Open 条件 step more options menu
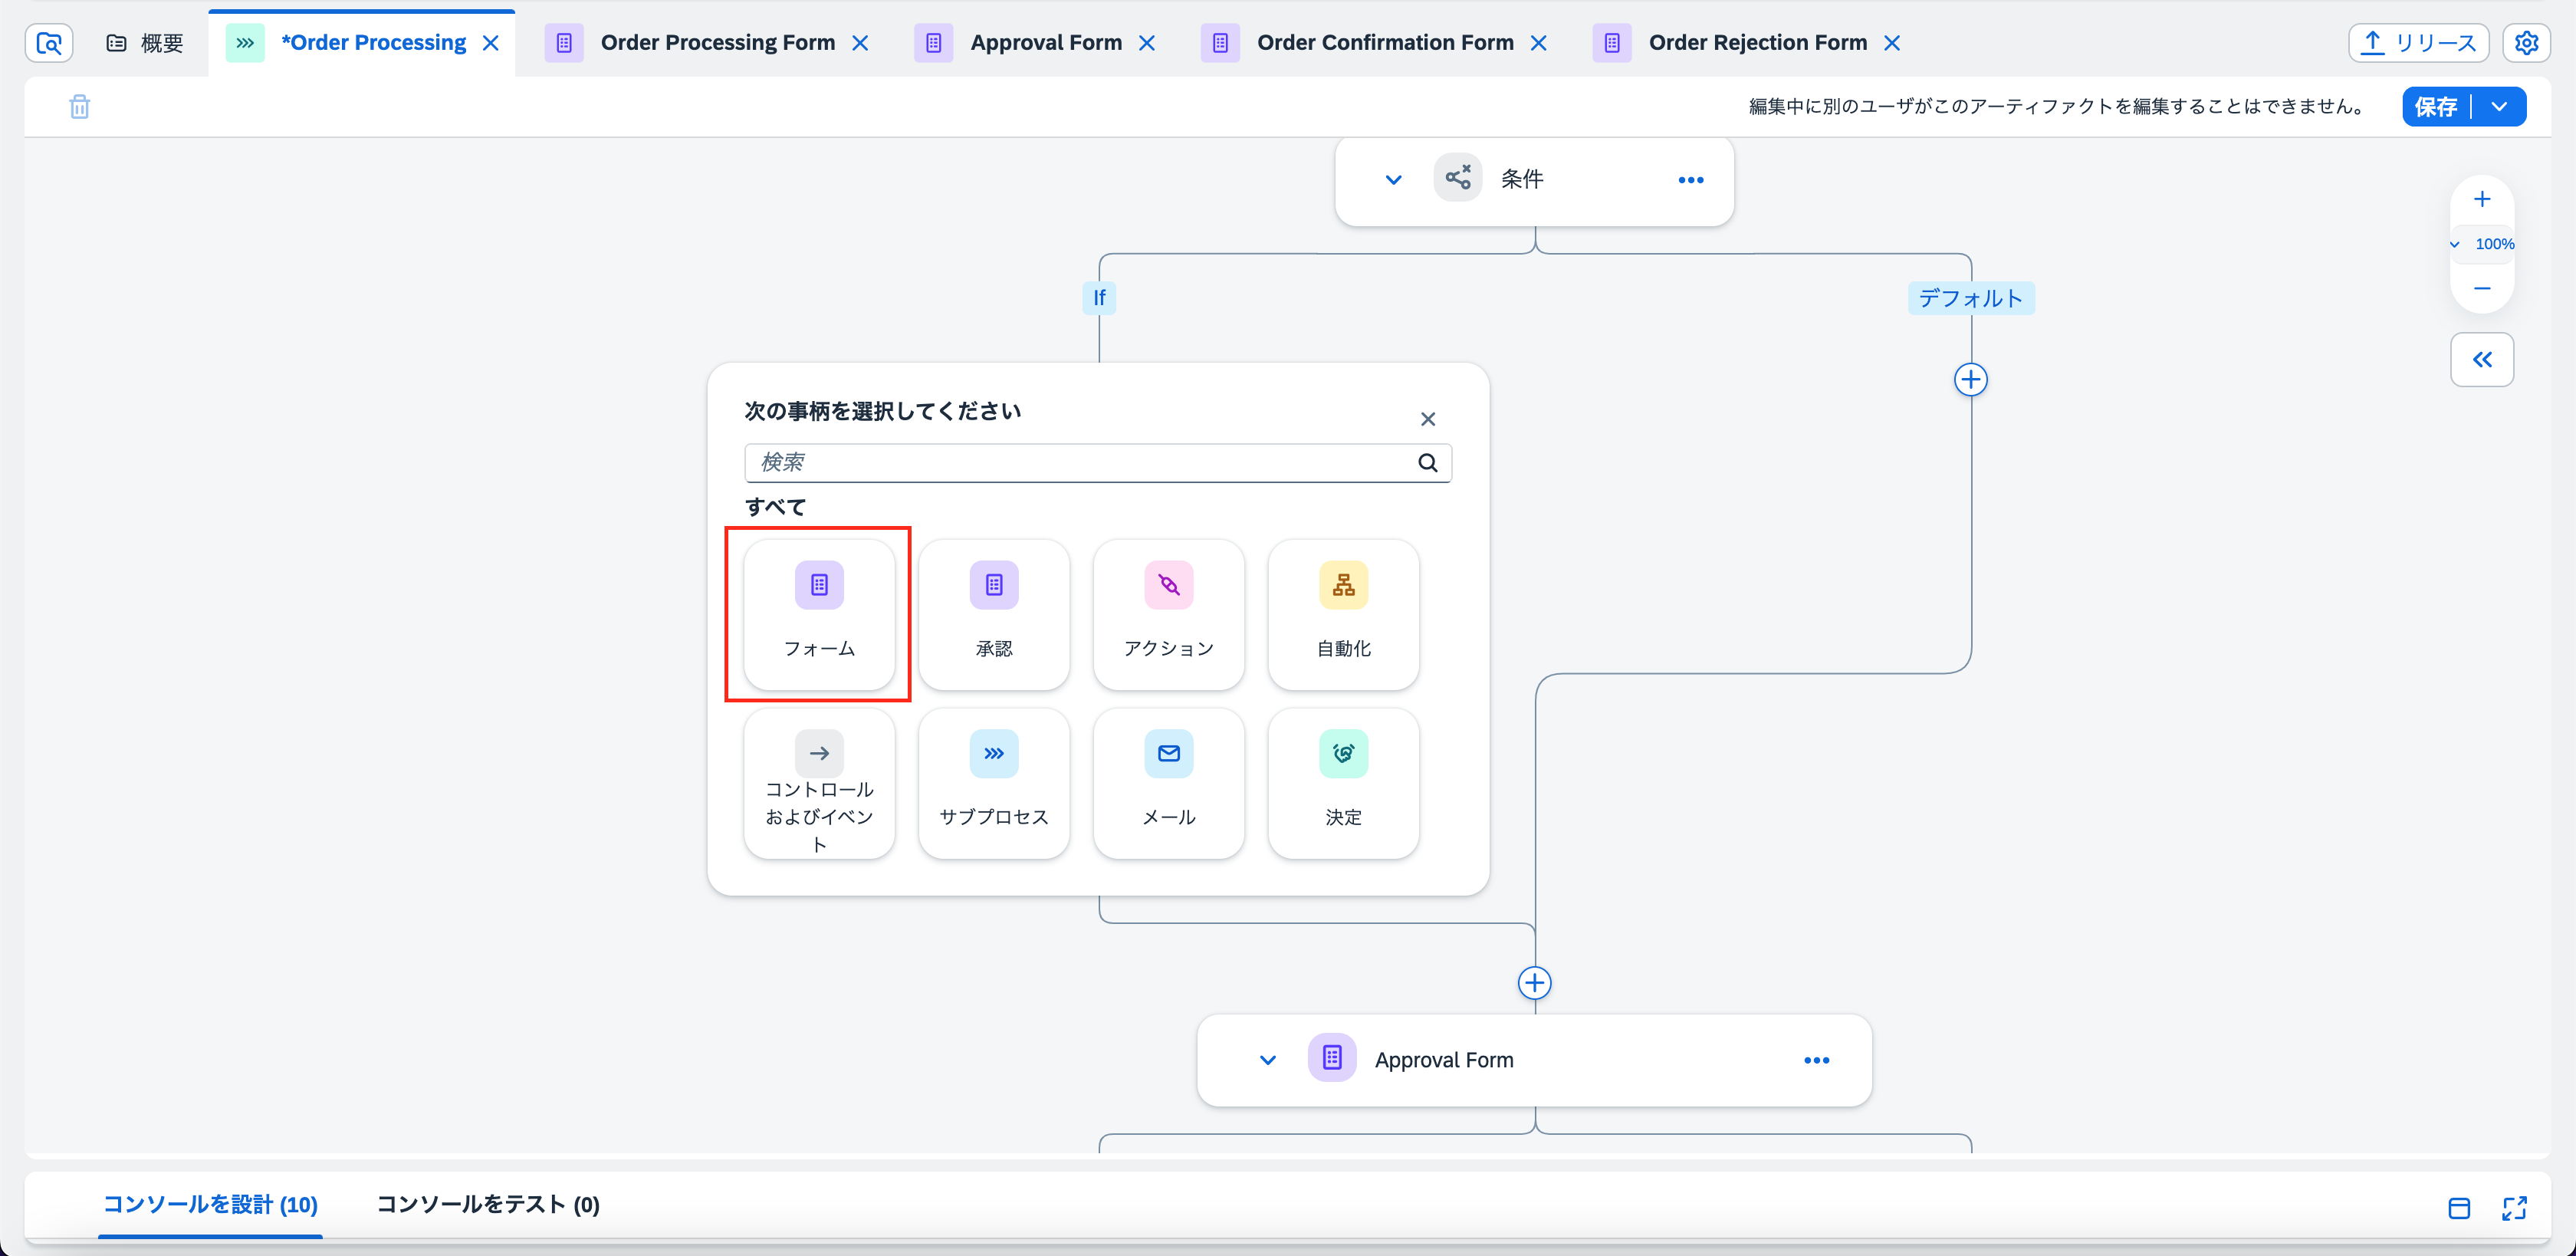Screen dimensions: 2576x1256 click(1690, 180)
